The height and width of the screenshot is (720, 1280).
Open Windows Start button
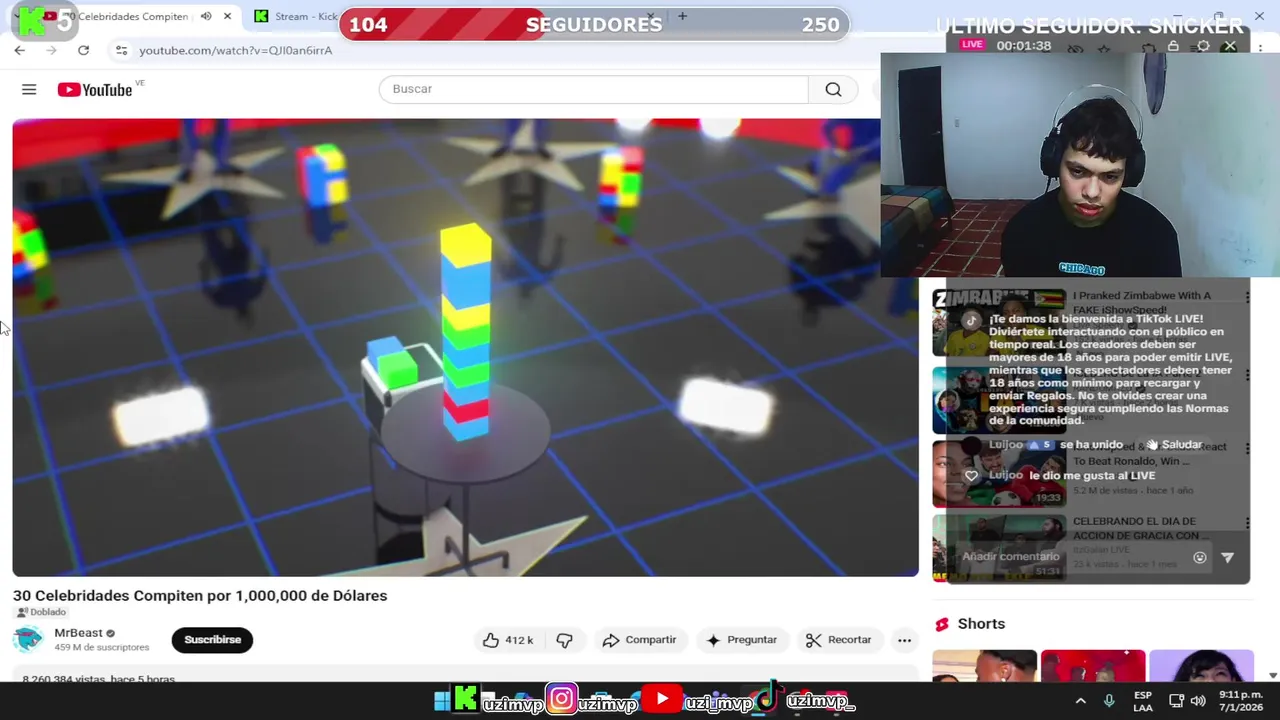coord(442,701)
